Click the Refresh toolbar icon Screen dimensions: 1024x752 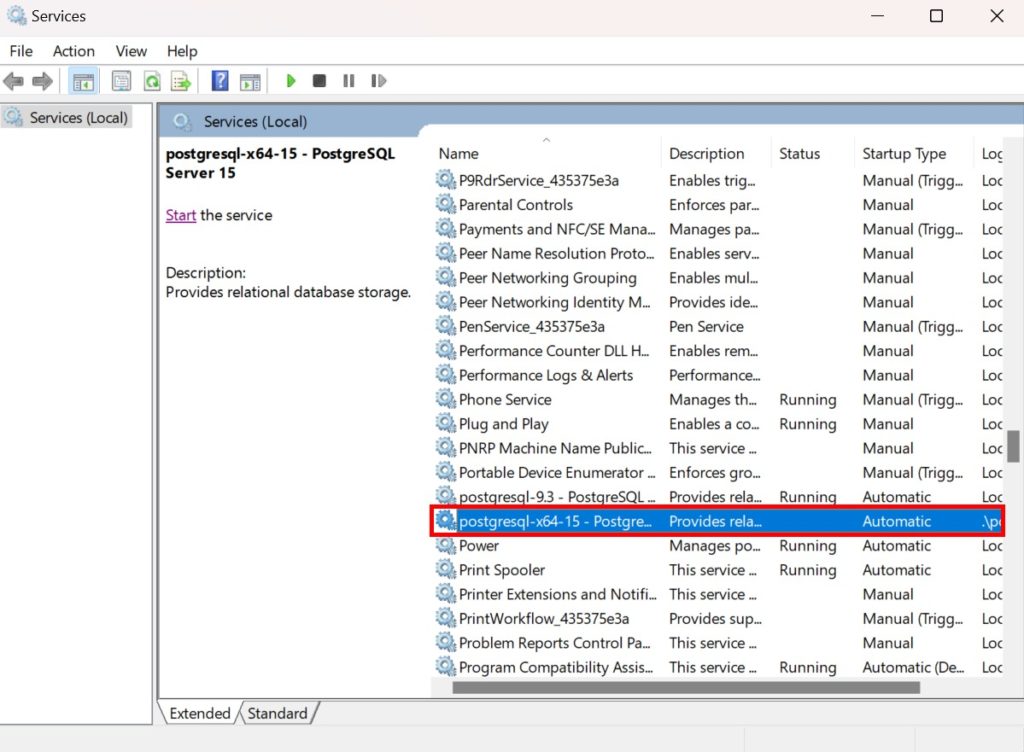coord(152,81)
